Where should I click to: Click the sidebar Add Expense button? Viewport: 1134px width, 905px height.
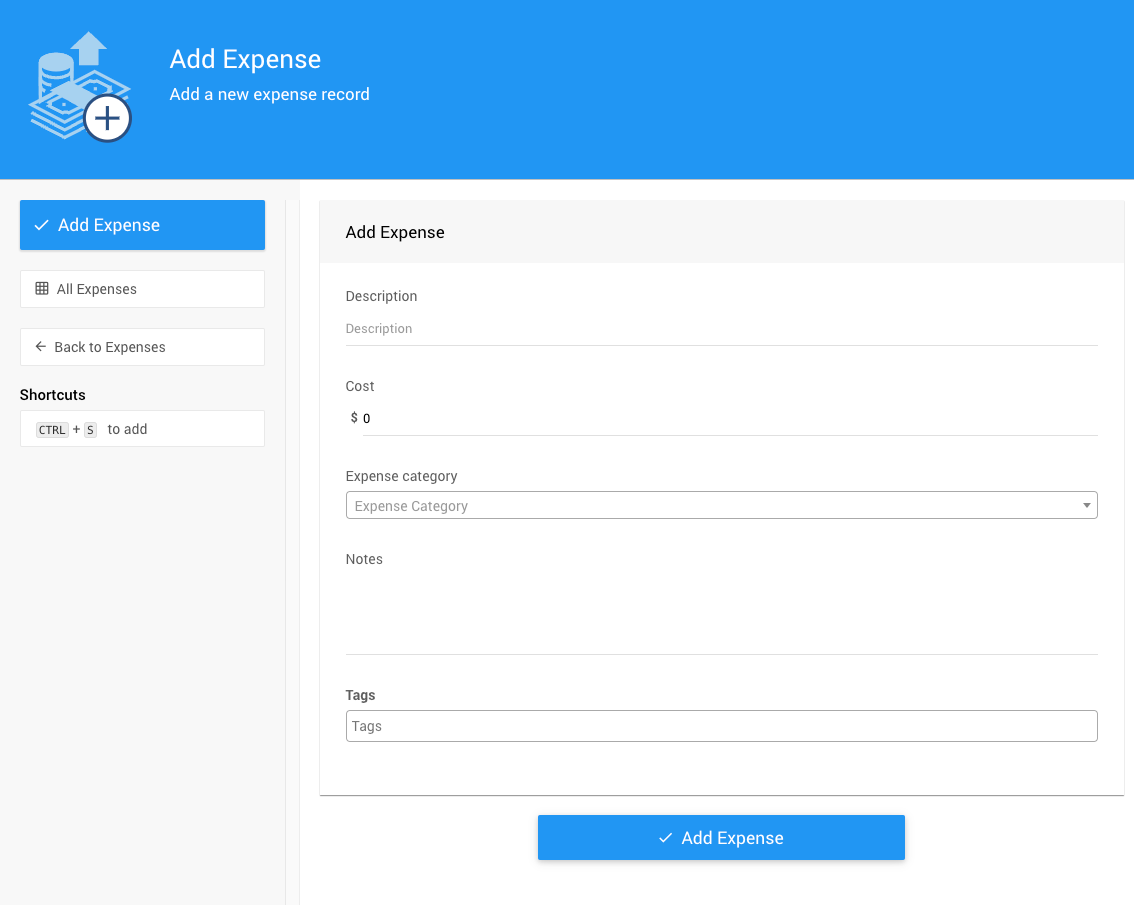point(142,225)
